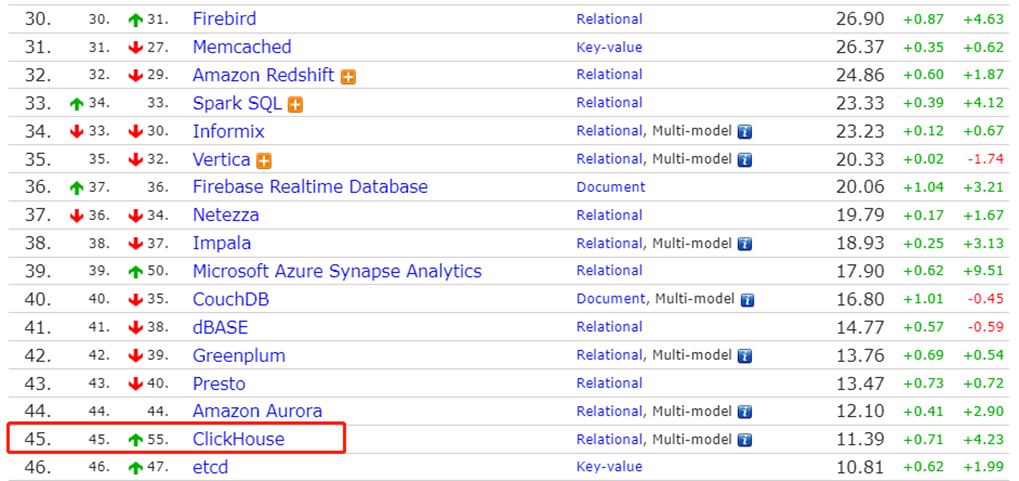Click the Document model link in Firebase row
This screenshot has width=1019, height=481.
(610, 188)
